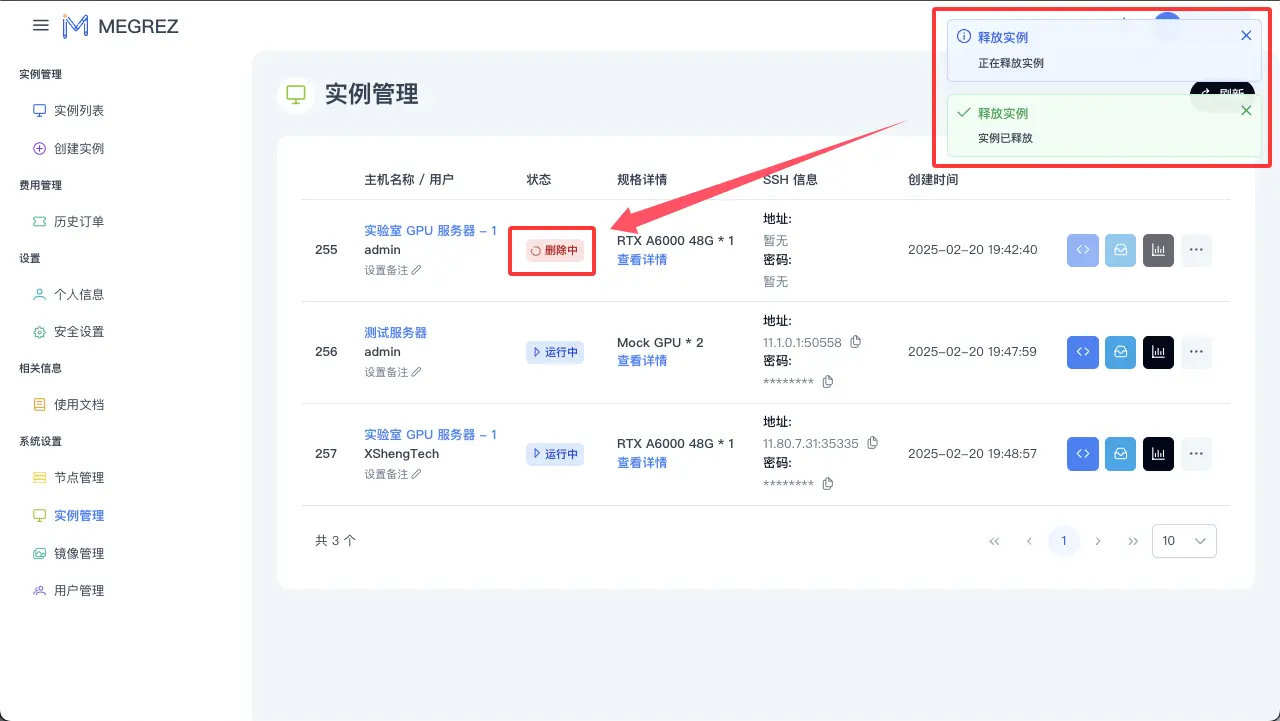
Task: Toggle the sidebar with the hamburger menu
Action: click(40, 25)
